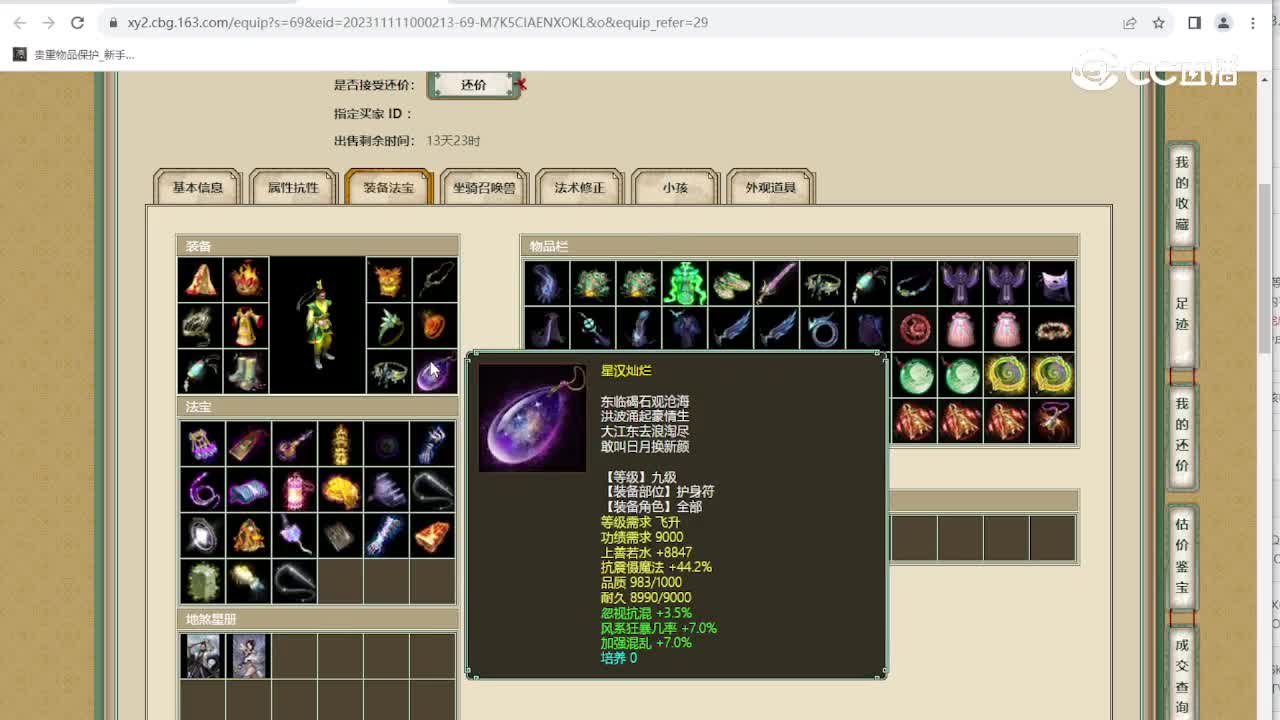Image resolution: width=1280 pixels, height=720 pixels.
Task: Open 我的收藏 in the side panel
Action: tap(1182, 194)
